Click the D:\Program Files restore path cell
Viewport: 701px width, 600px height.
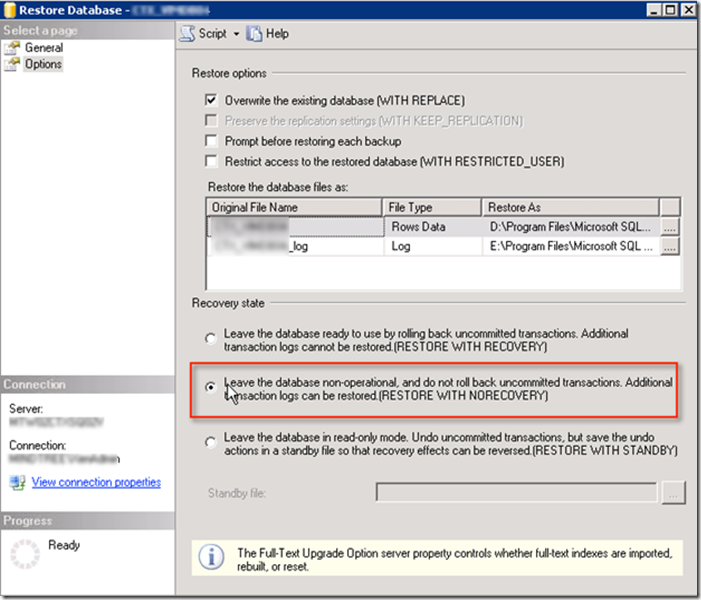pos(571,227)
